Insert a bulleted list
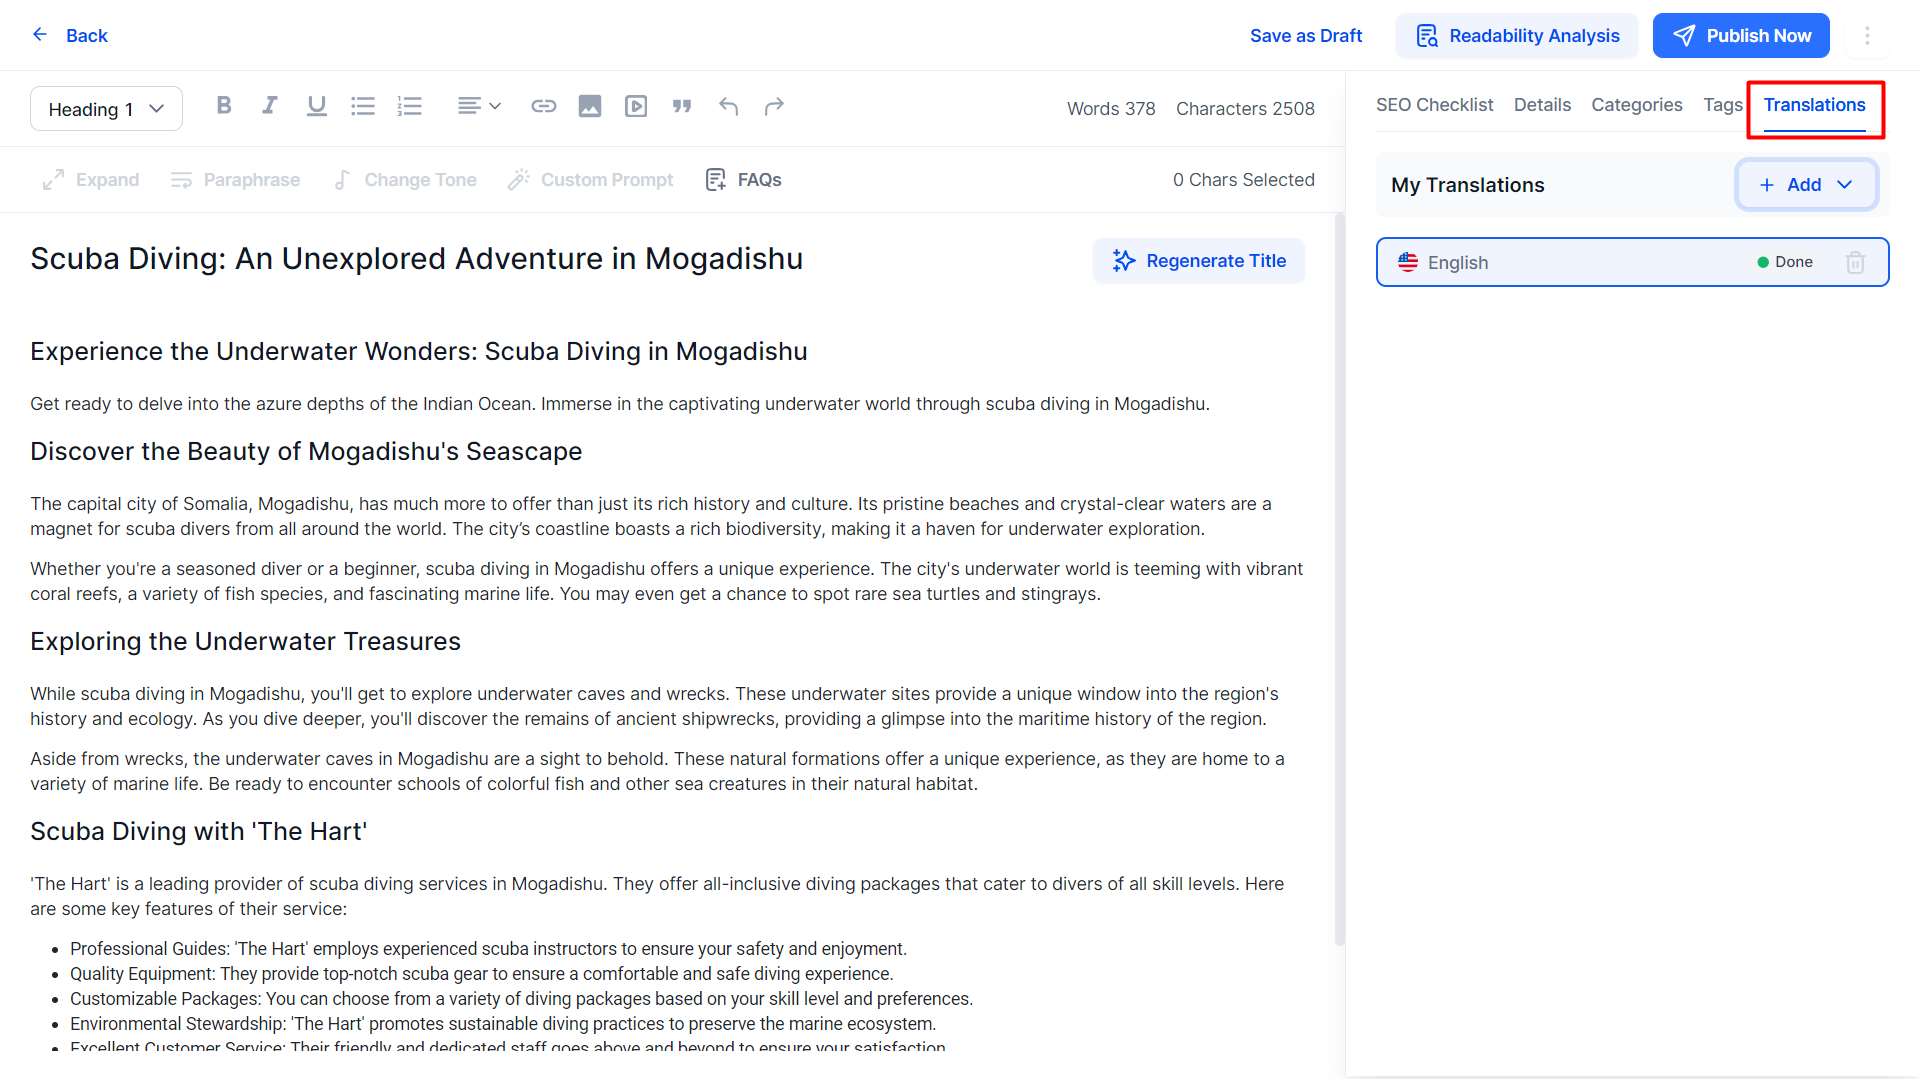 point(363,106)
